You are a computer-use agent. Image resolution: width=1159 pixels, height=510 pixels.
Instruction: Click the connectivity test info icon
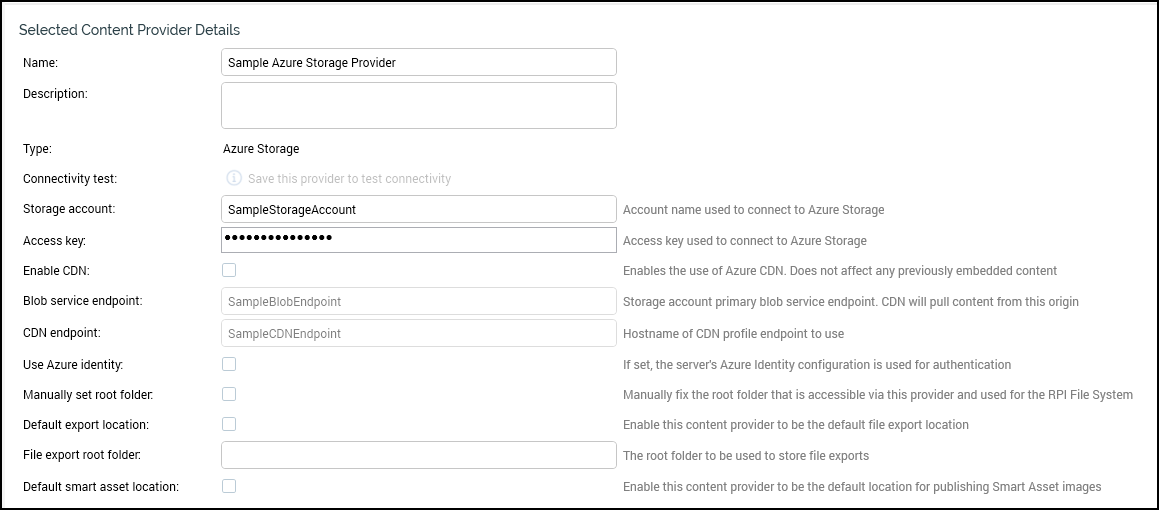(x=234, y=178)
